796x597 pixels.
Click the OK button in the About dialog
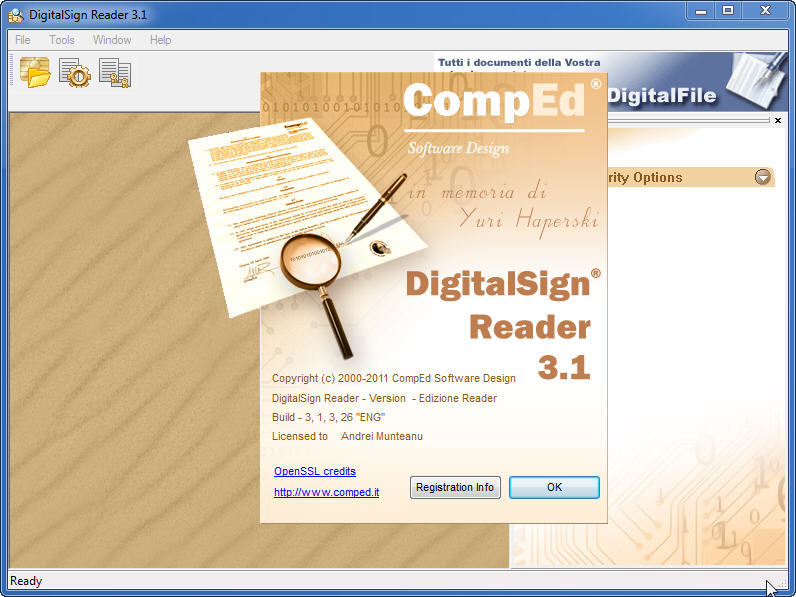click(554, 487)
